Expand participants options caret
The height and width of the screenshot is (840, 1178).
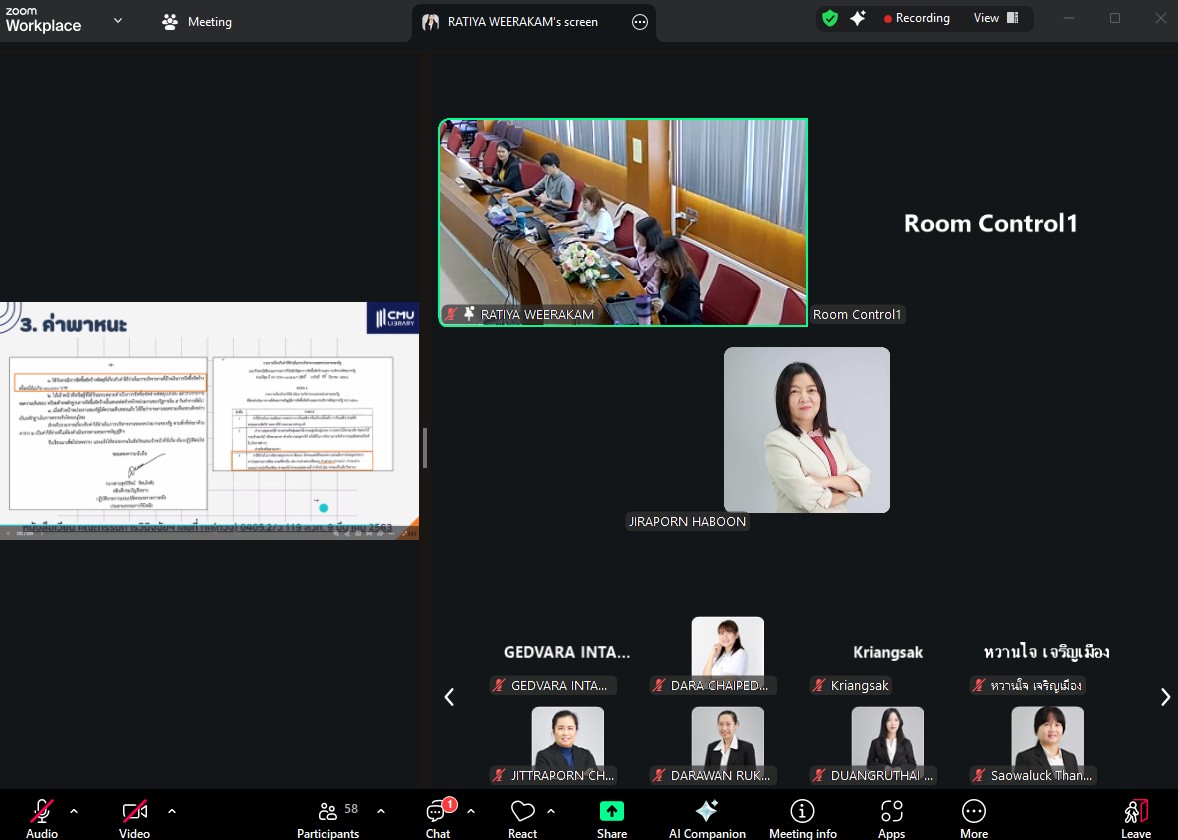pos(381,811)
